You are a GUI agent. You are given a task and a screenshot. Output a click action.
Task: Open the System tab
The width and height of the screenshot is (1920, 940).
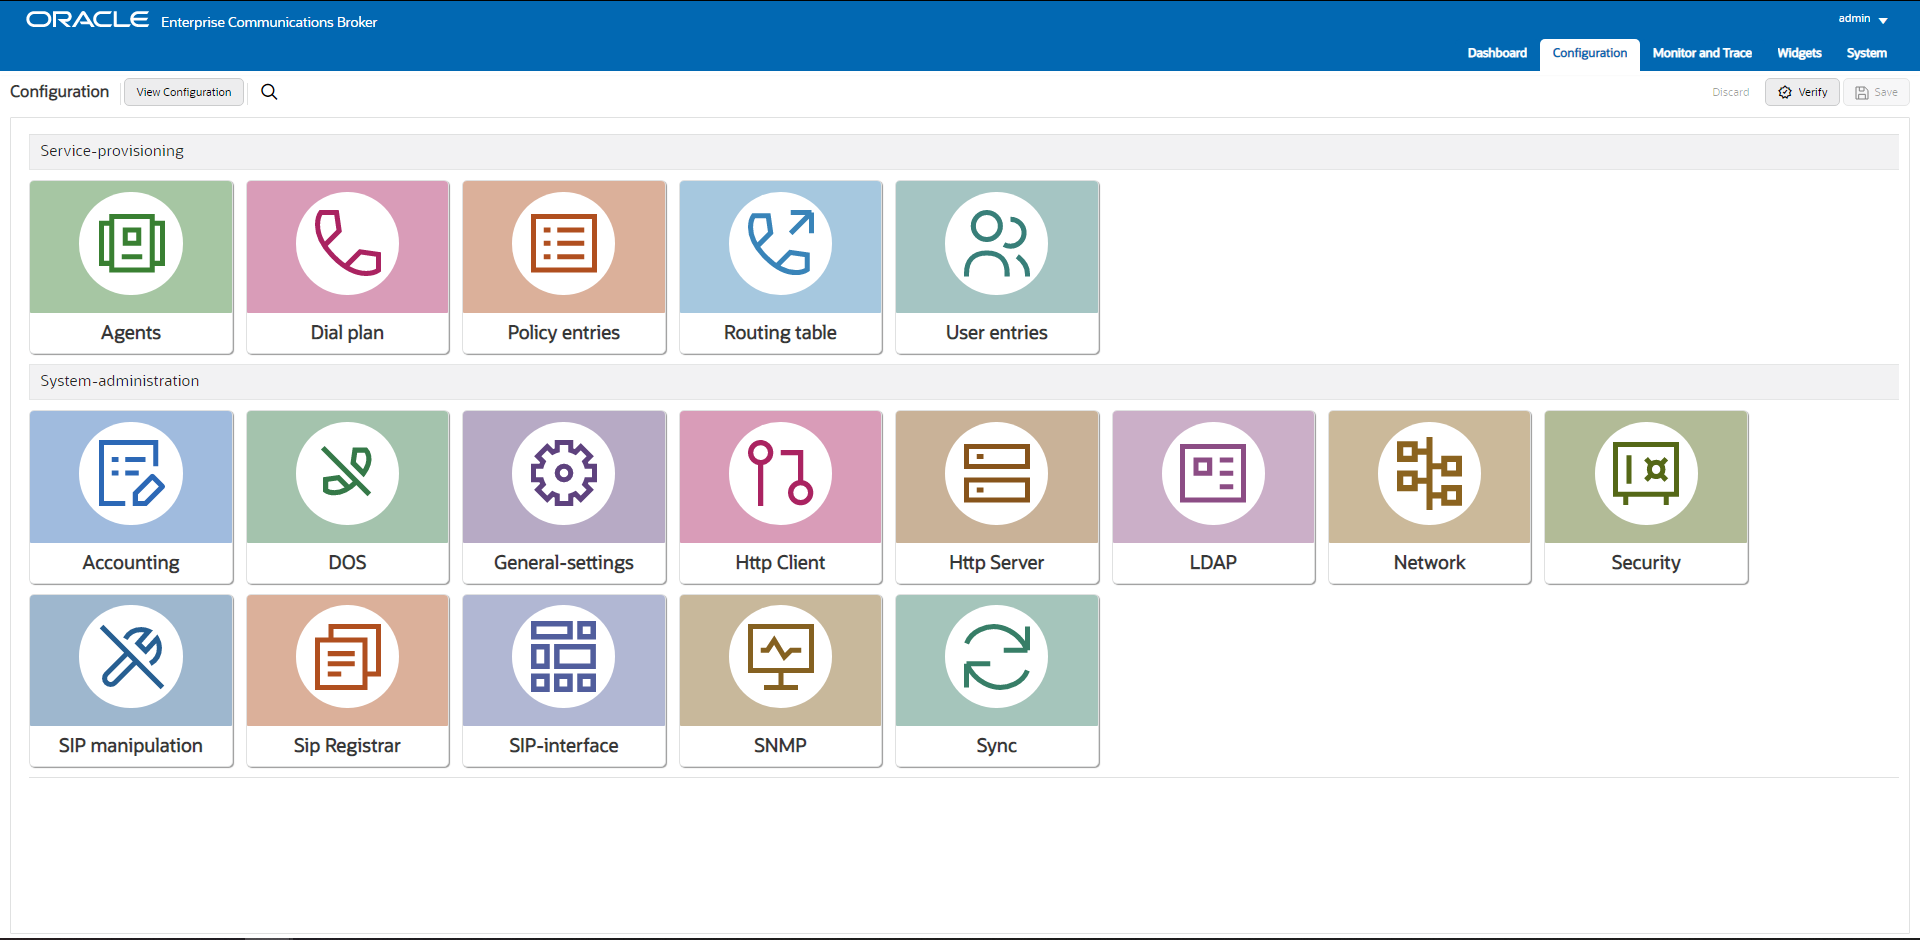pyautogui.click(x=1867, y=53)
